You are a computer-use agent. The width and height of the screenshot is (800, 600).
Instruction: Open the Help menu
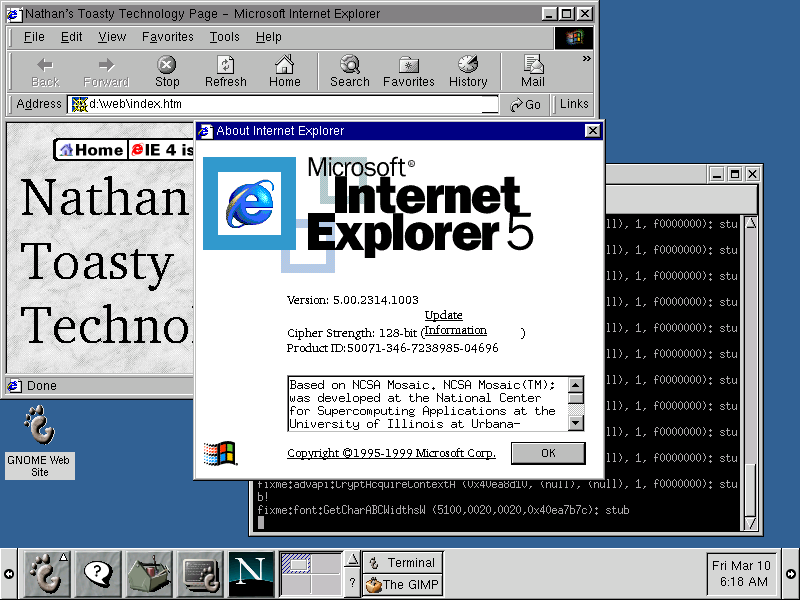click(268, 37)
